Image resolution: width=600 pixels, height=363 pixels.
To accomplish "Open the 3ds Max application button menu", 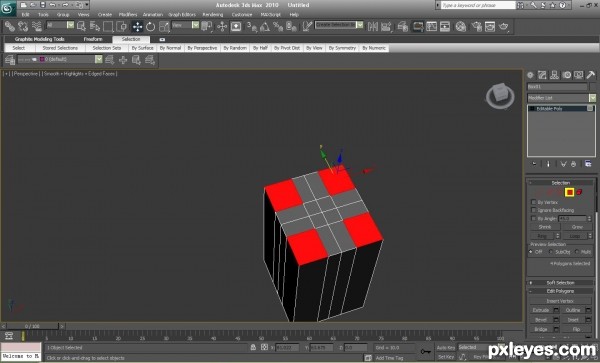I will point(8,8).
